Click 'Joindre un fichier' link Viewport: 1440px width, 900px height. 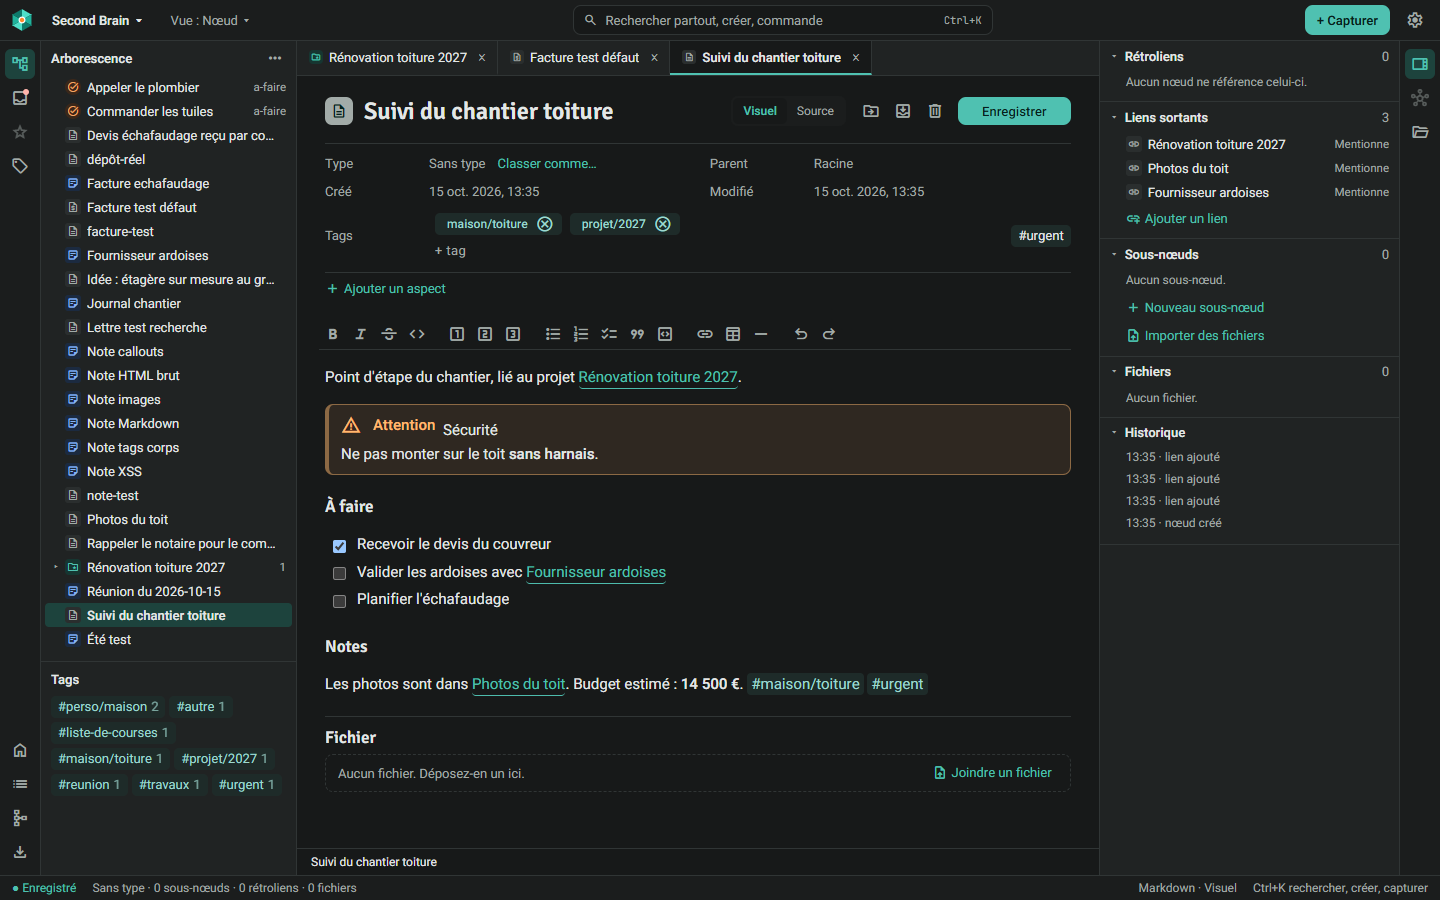tap(993, 773)
